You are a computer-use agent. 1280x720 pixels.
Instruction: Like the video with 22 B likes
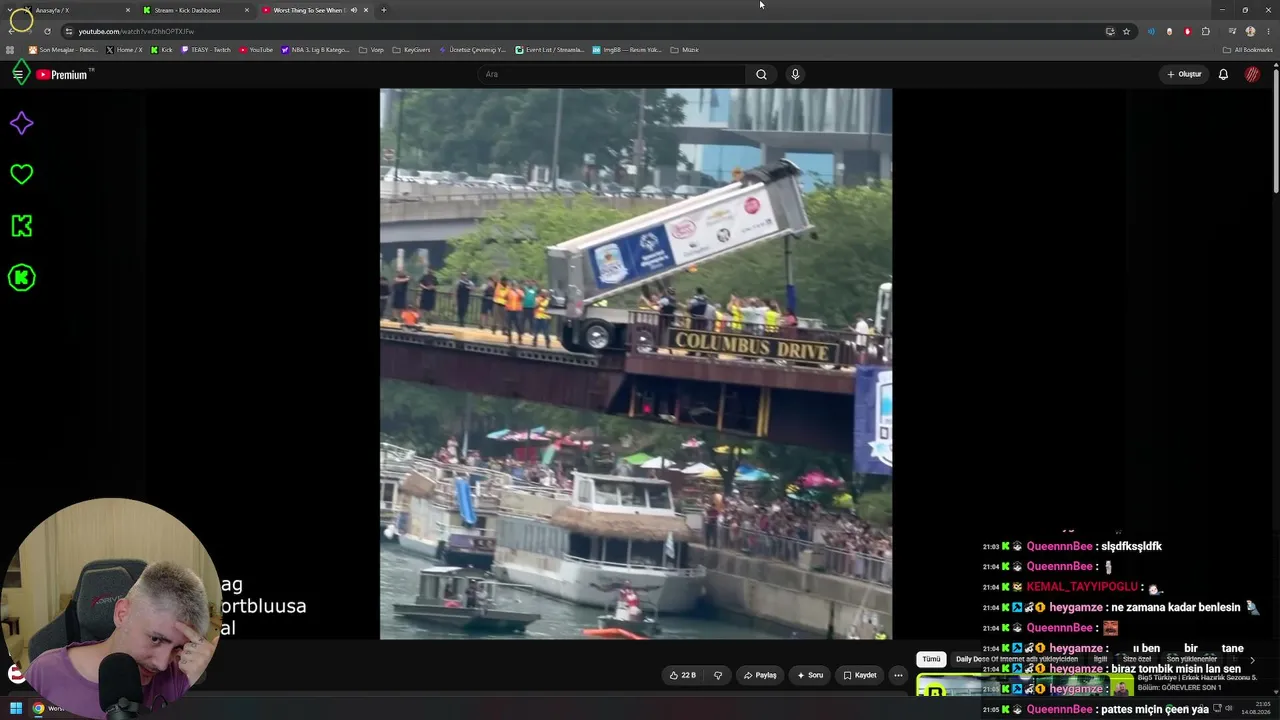(683, 675)
